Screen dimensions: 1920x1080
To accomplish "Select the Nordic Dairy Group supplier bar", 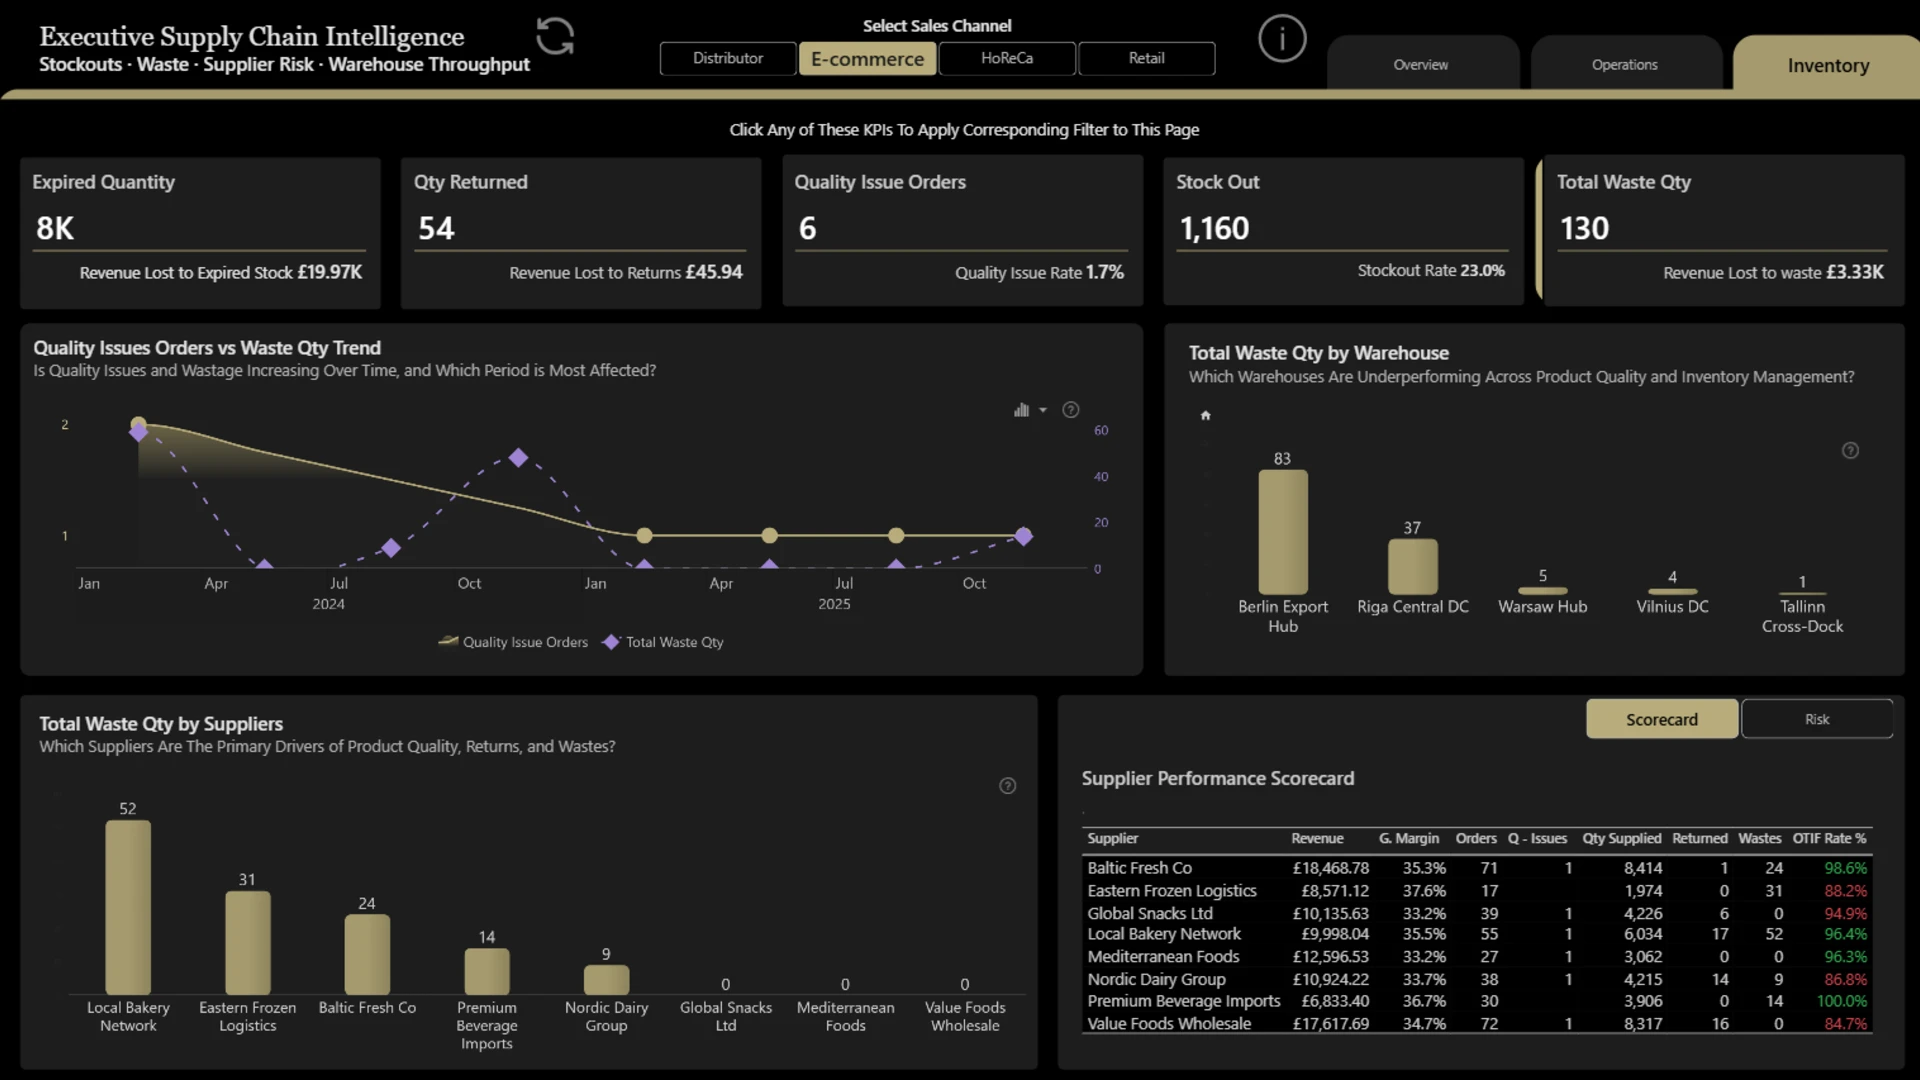I will 606,979.
